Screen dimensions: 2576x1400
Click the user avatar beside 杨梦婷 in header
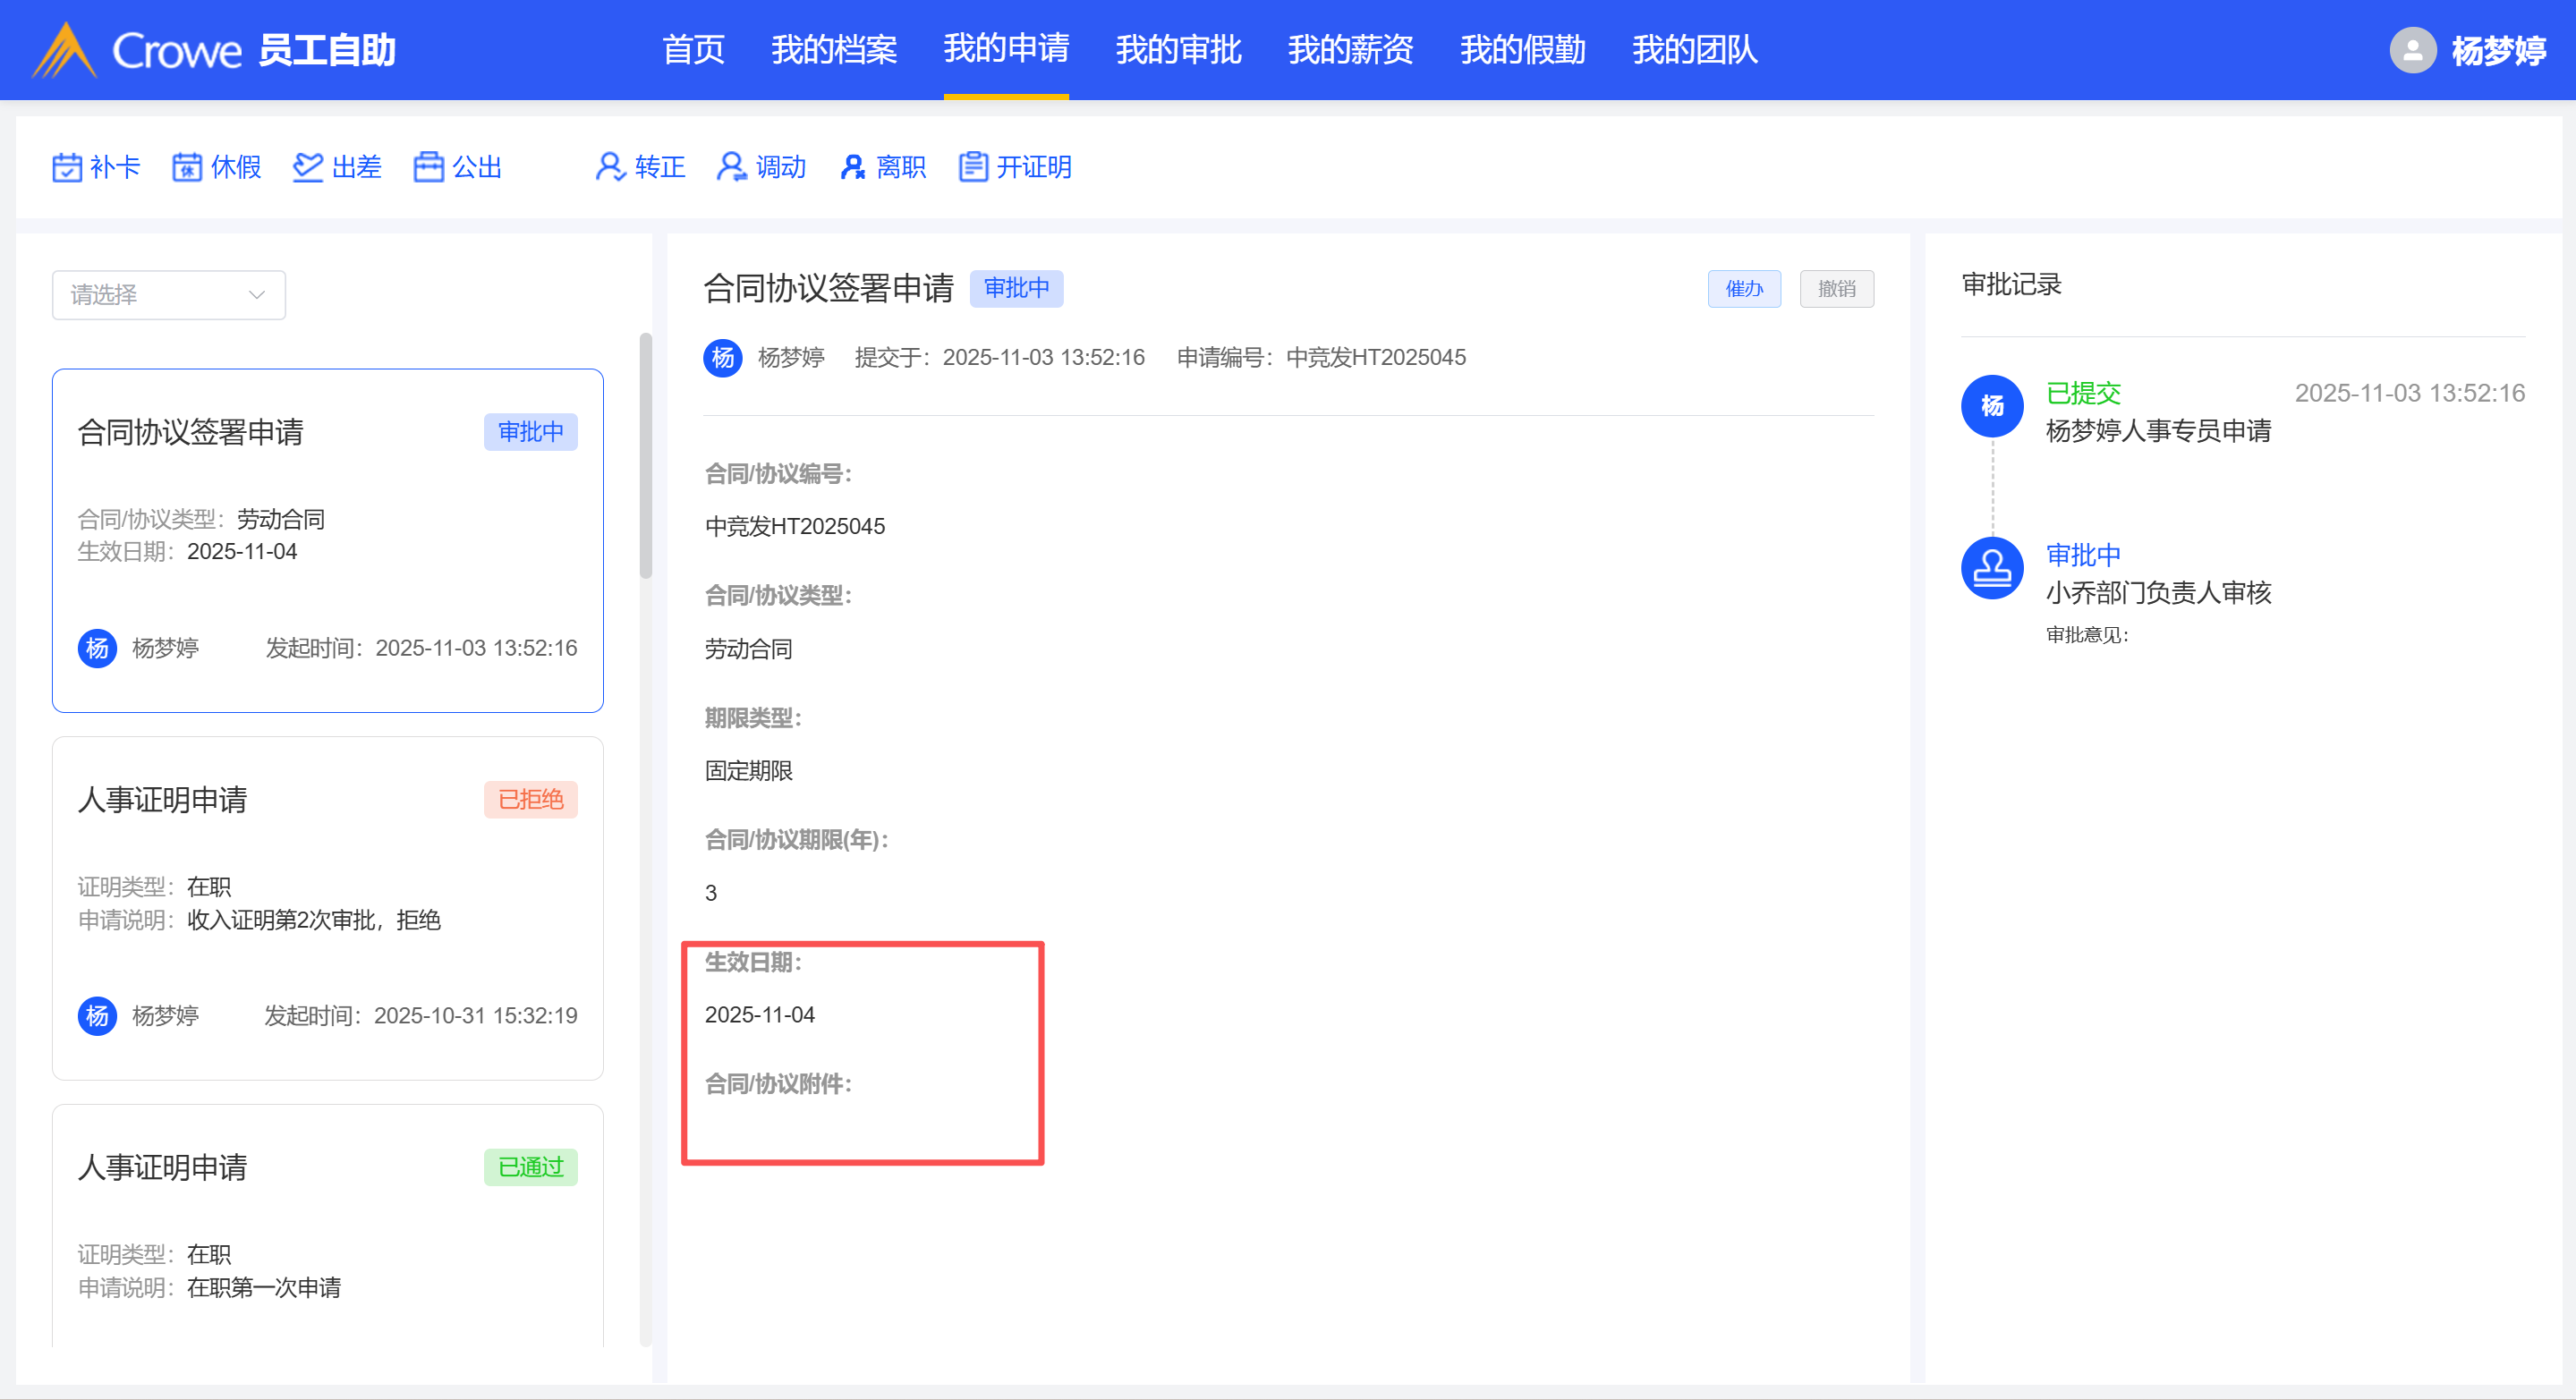tap(2412, 50)
